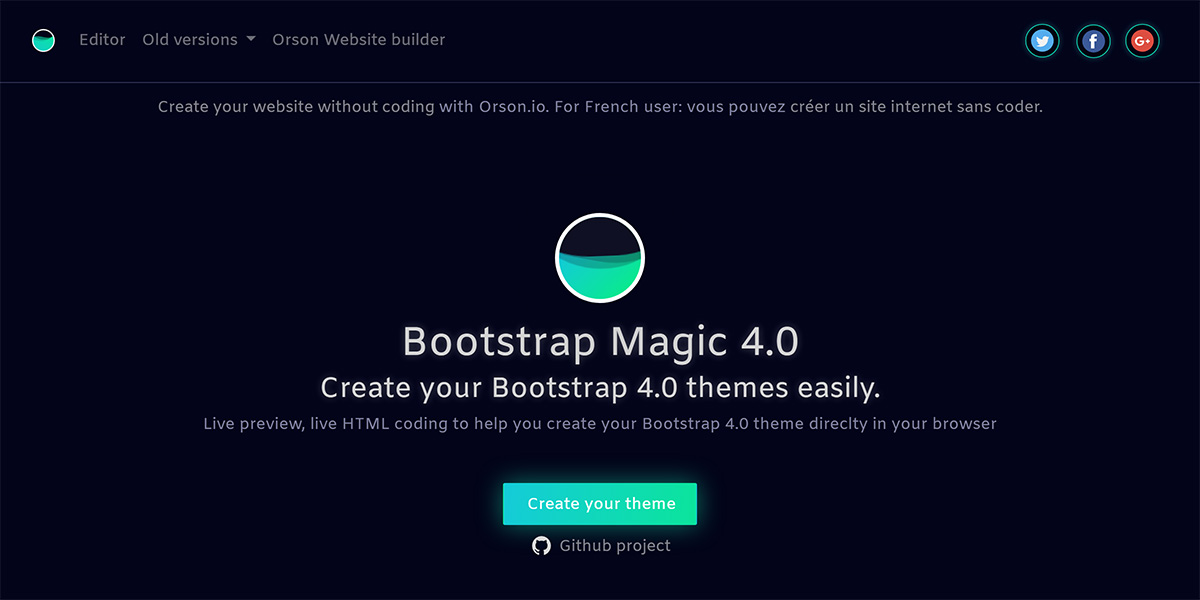This screenshot has width=1200, height=600.
Task: Open the Editor nav item
Action: (102, 40)
